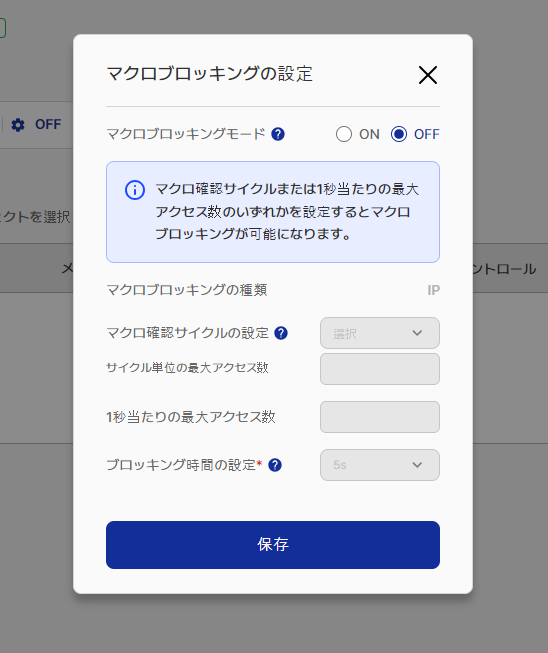
Task: Close the マクロブロッキングの設定 dialog
Action: (428, 75)
